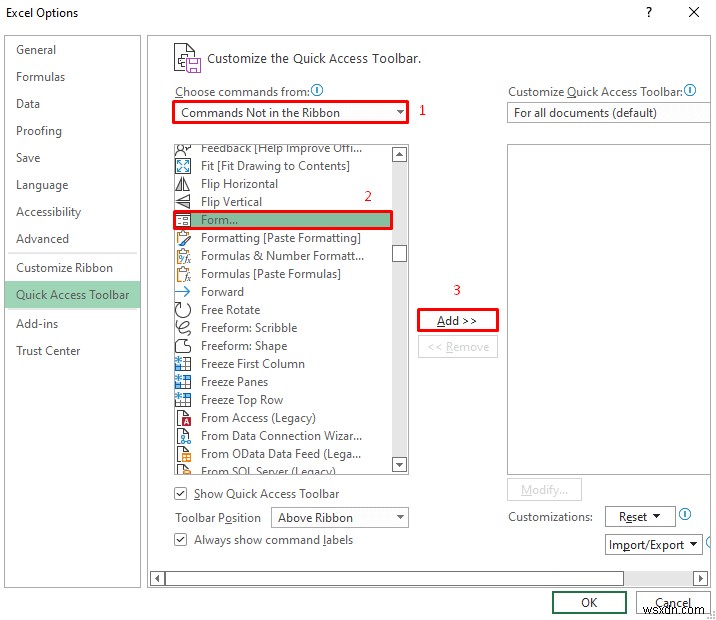Select the Forward command row
This screenshot has width=716, height=620.
pos(283,292)
